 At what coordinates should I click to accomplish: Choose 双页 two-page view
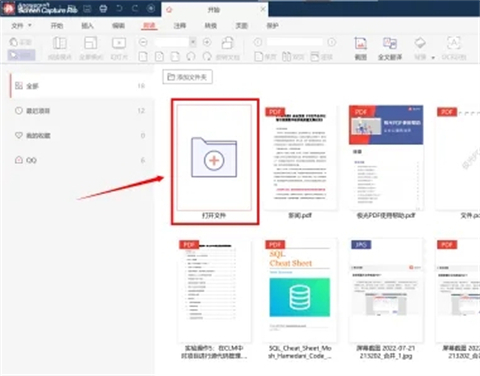tap(293, 56)
